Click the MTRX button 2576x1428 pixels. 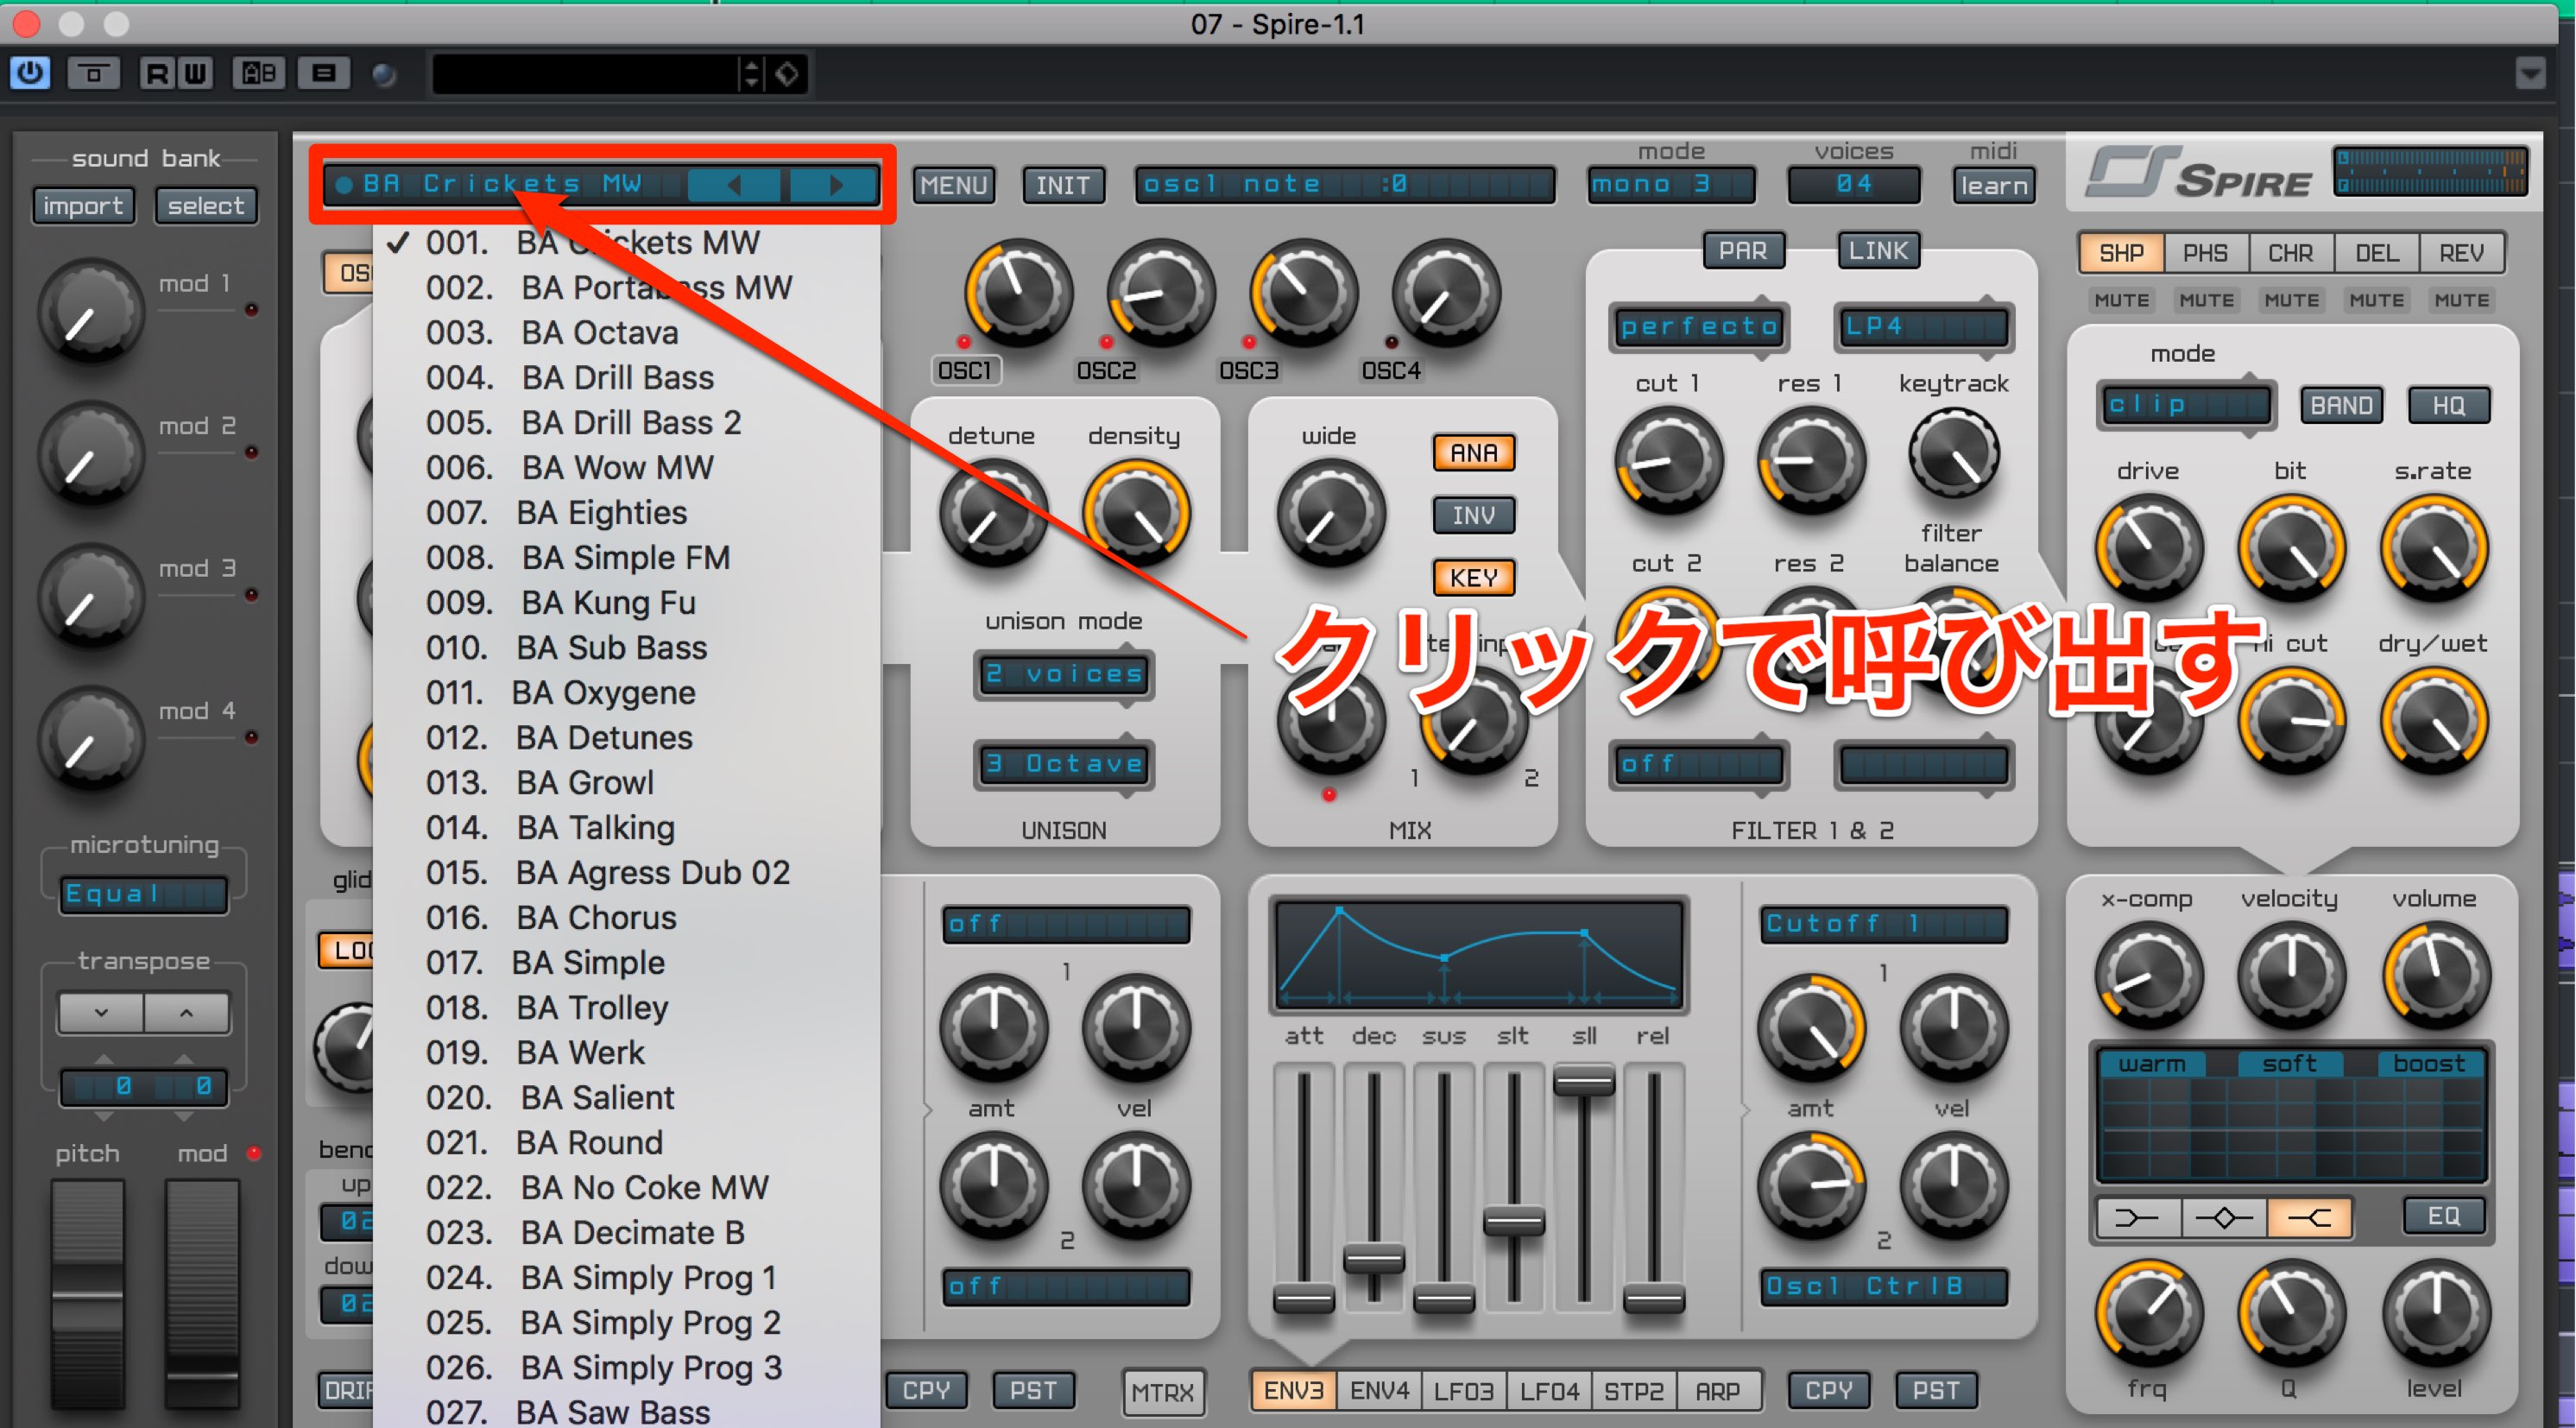click(x=1162, y=1391)
